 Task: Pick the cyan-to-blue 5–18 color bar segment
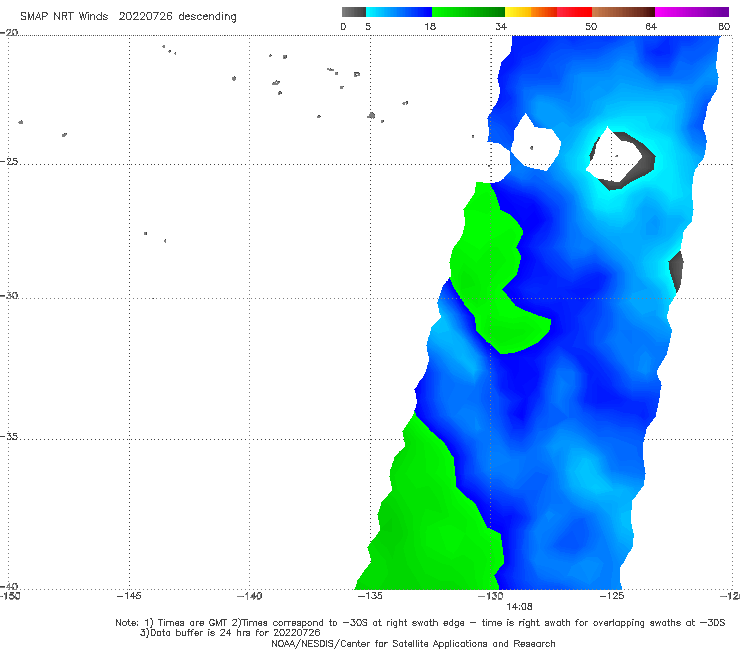(x=399, y=12)
